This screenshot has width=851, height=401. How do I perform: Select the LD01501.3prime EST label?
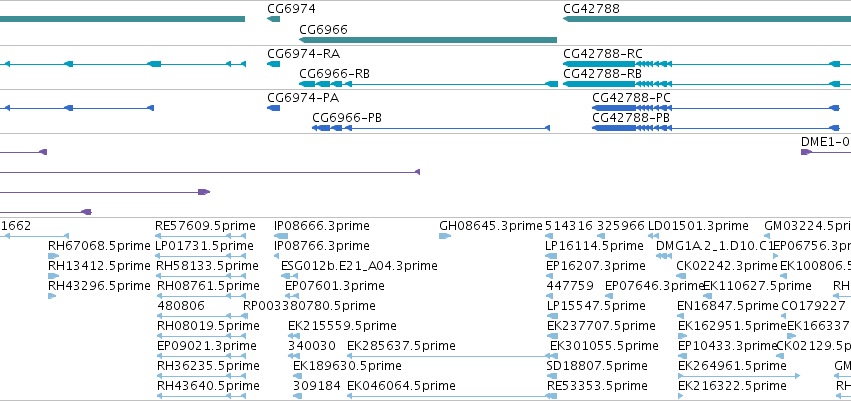[x=698, y=226]
